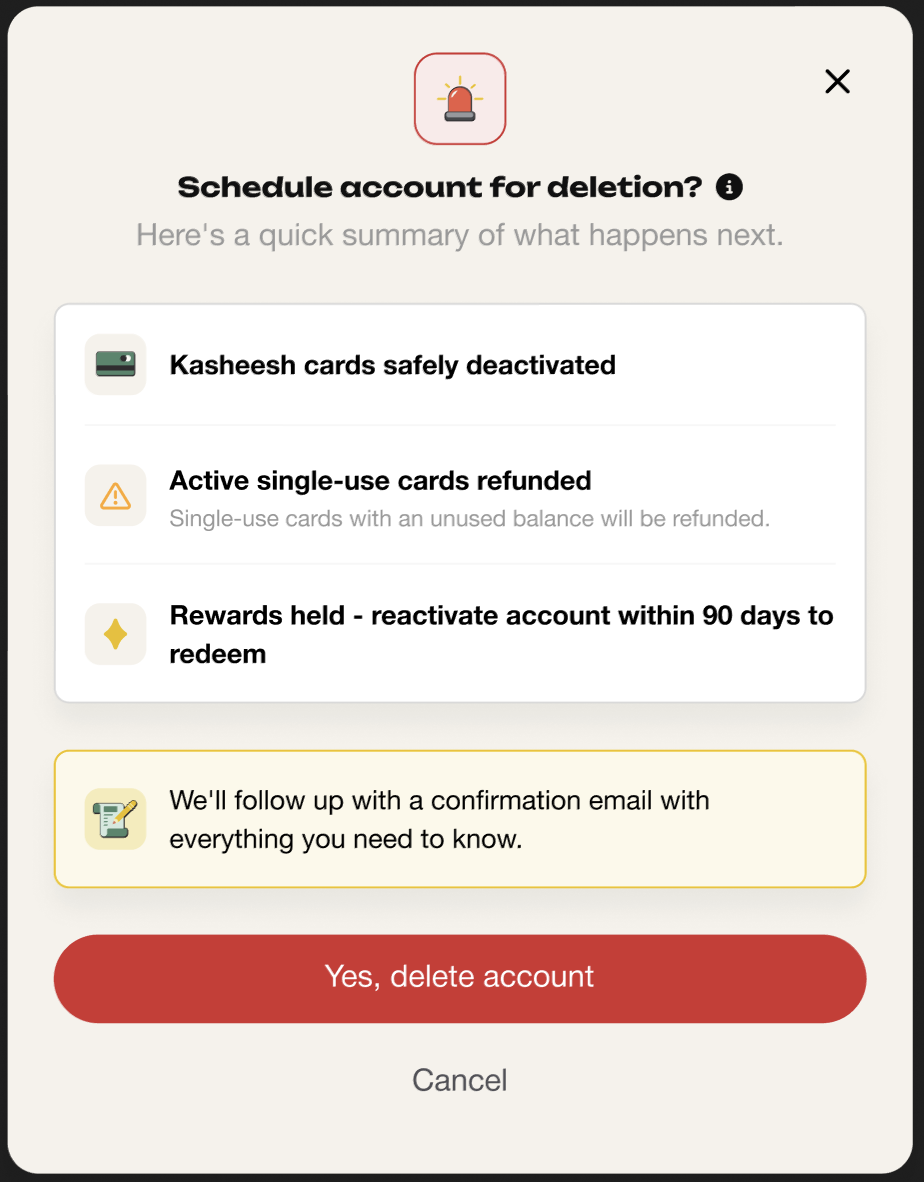Click the orange warning triangle icon

click(x=115, y=495)
